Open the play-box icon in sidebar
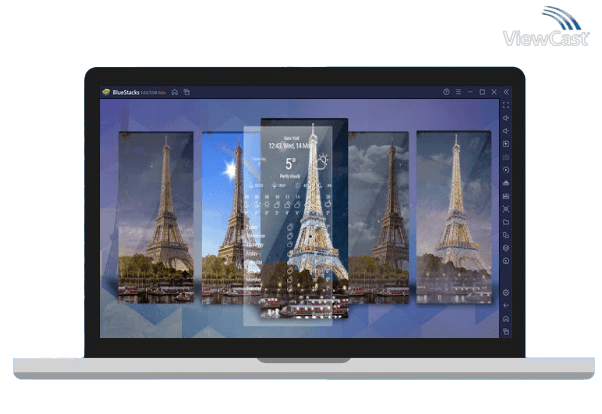Image resolution: width=602 pixels, height=414 pixels. coord(506,144)
